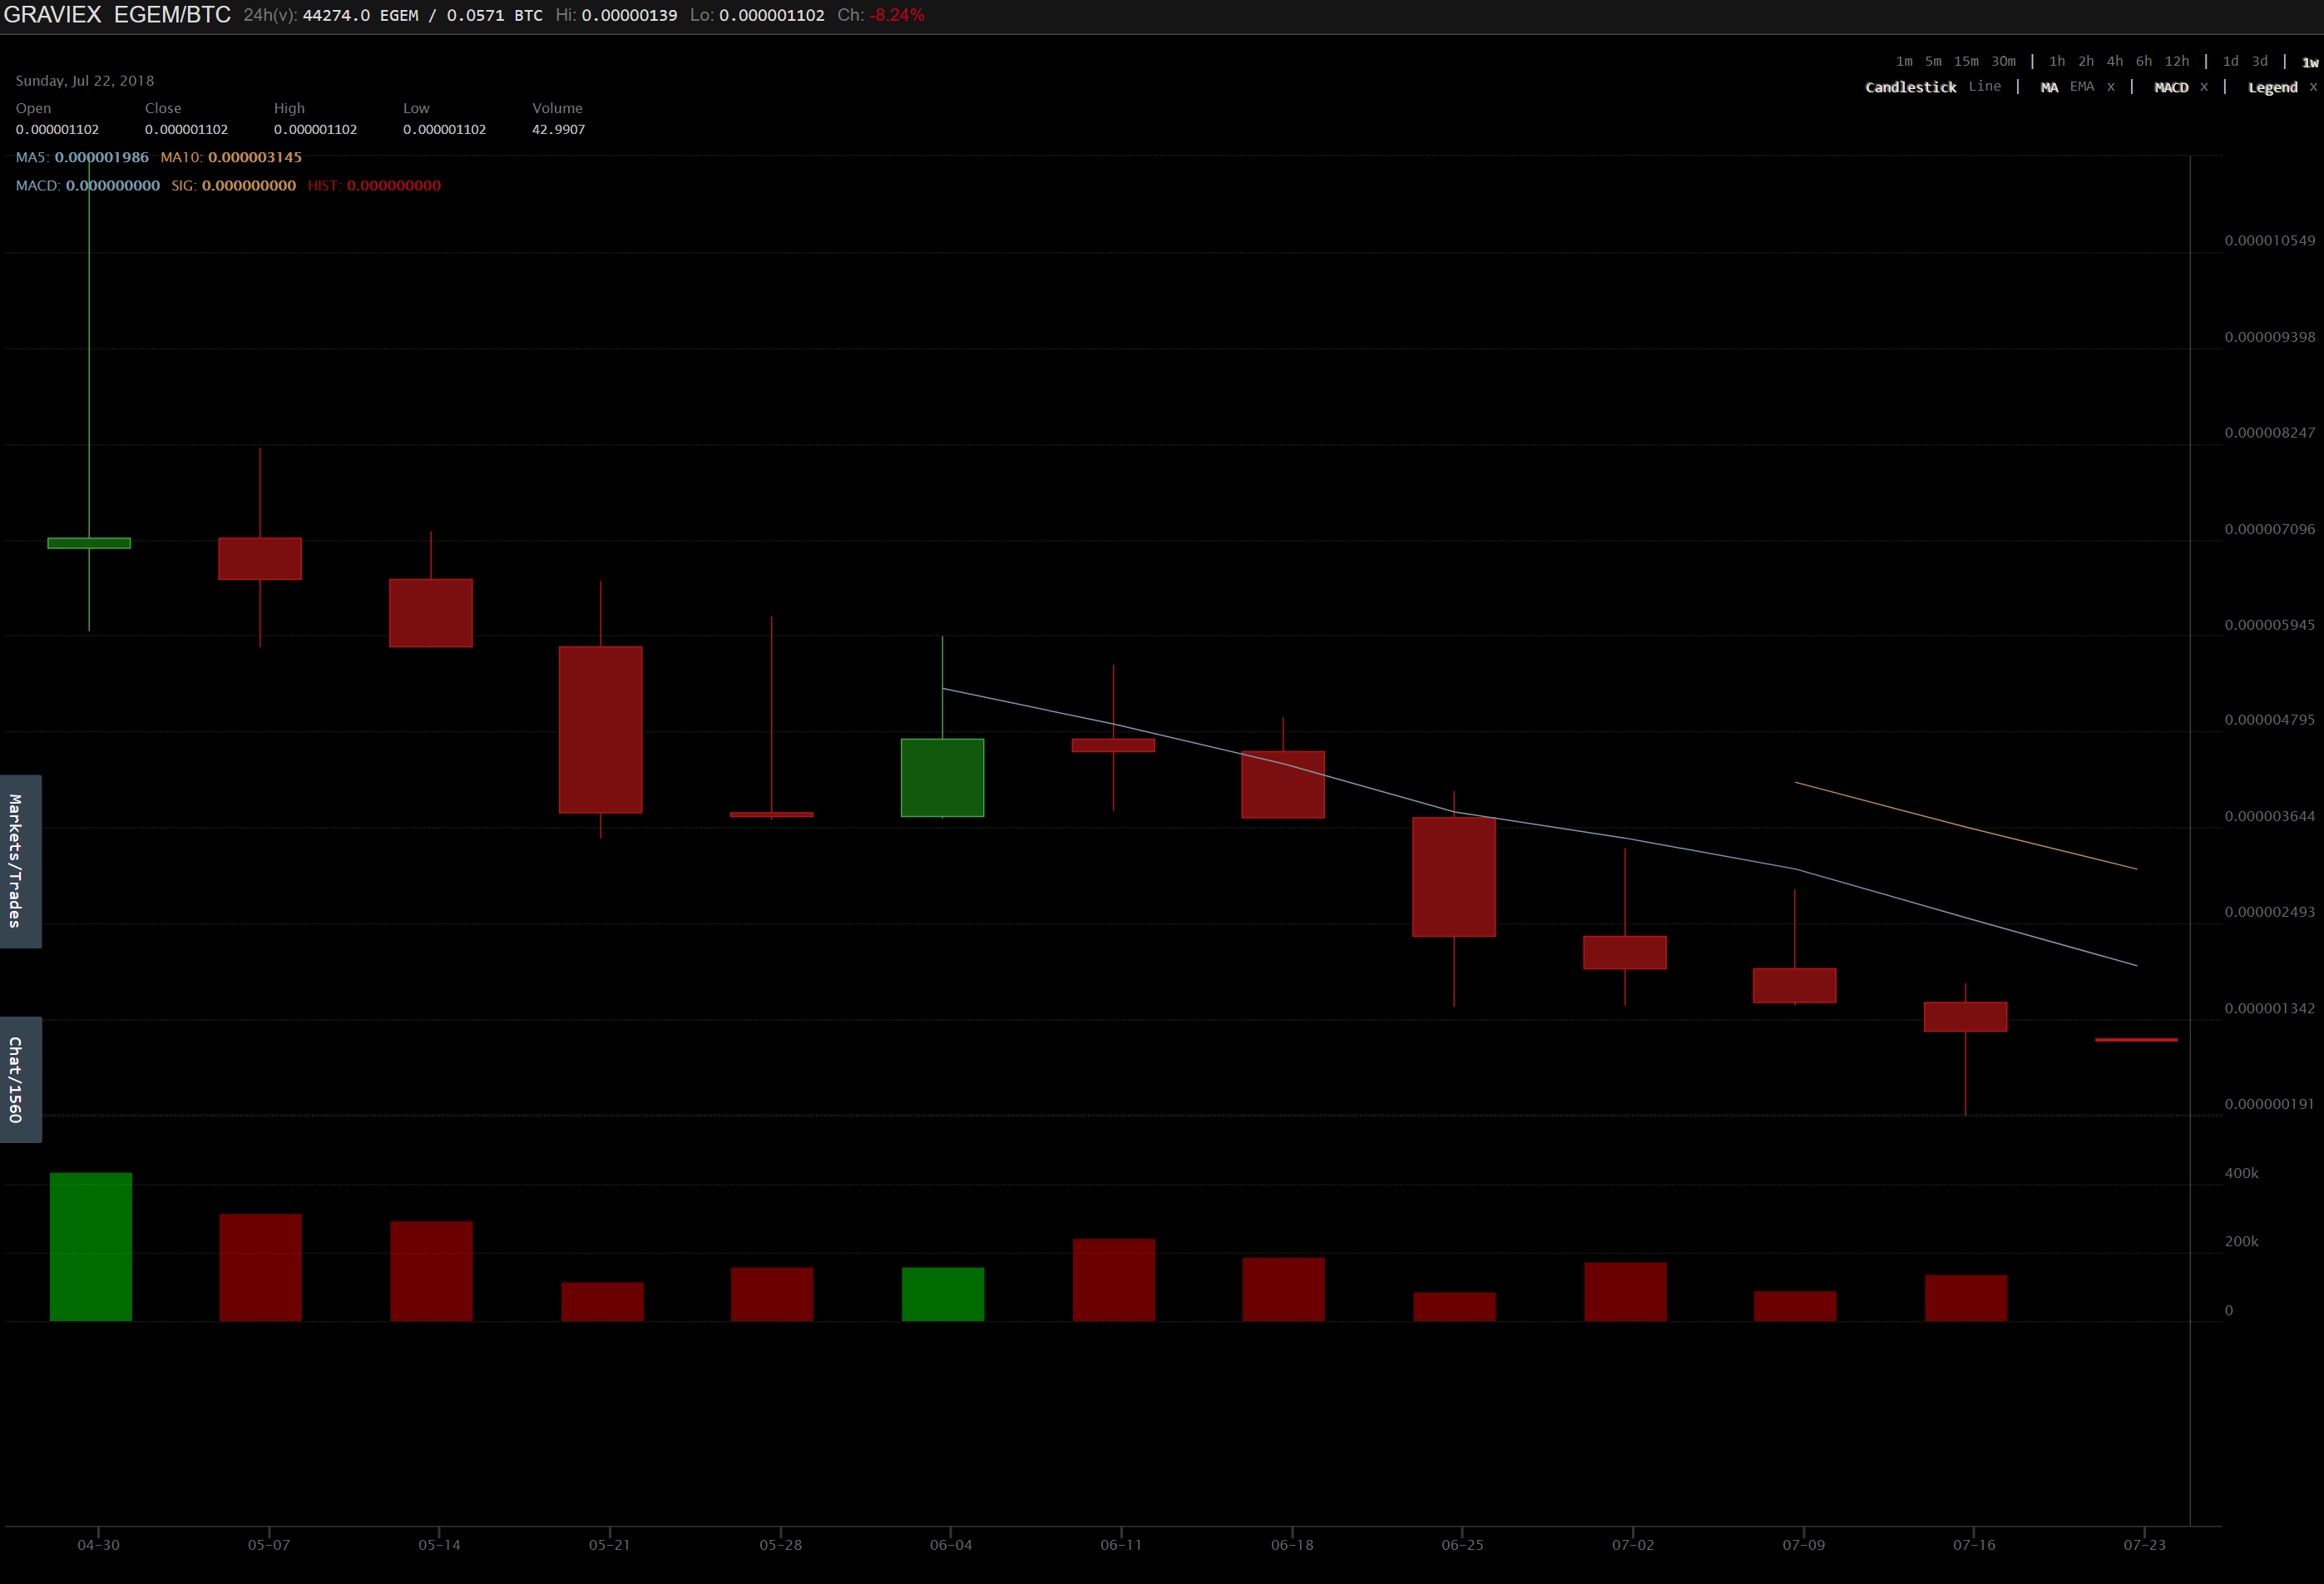
Task: Click the green 06-04 candlestick body
Action: [942, 778]
